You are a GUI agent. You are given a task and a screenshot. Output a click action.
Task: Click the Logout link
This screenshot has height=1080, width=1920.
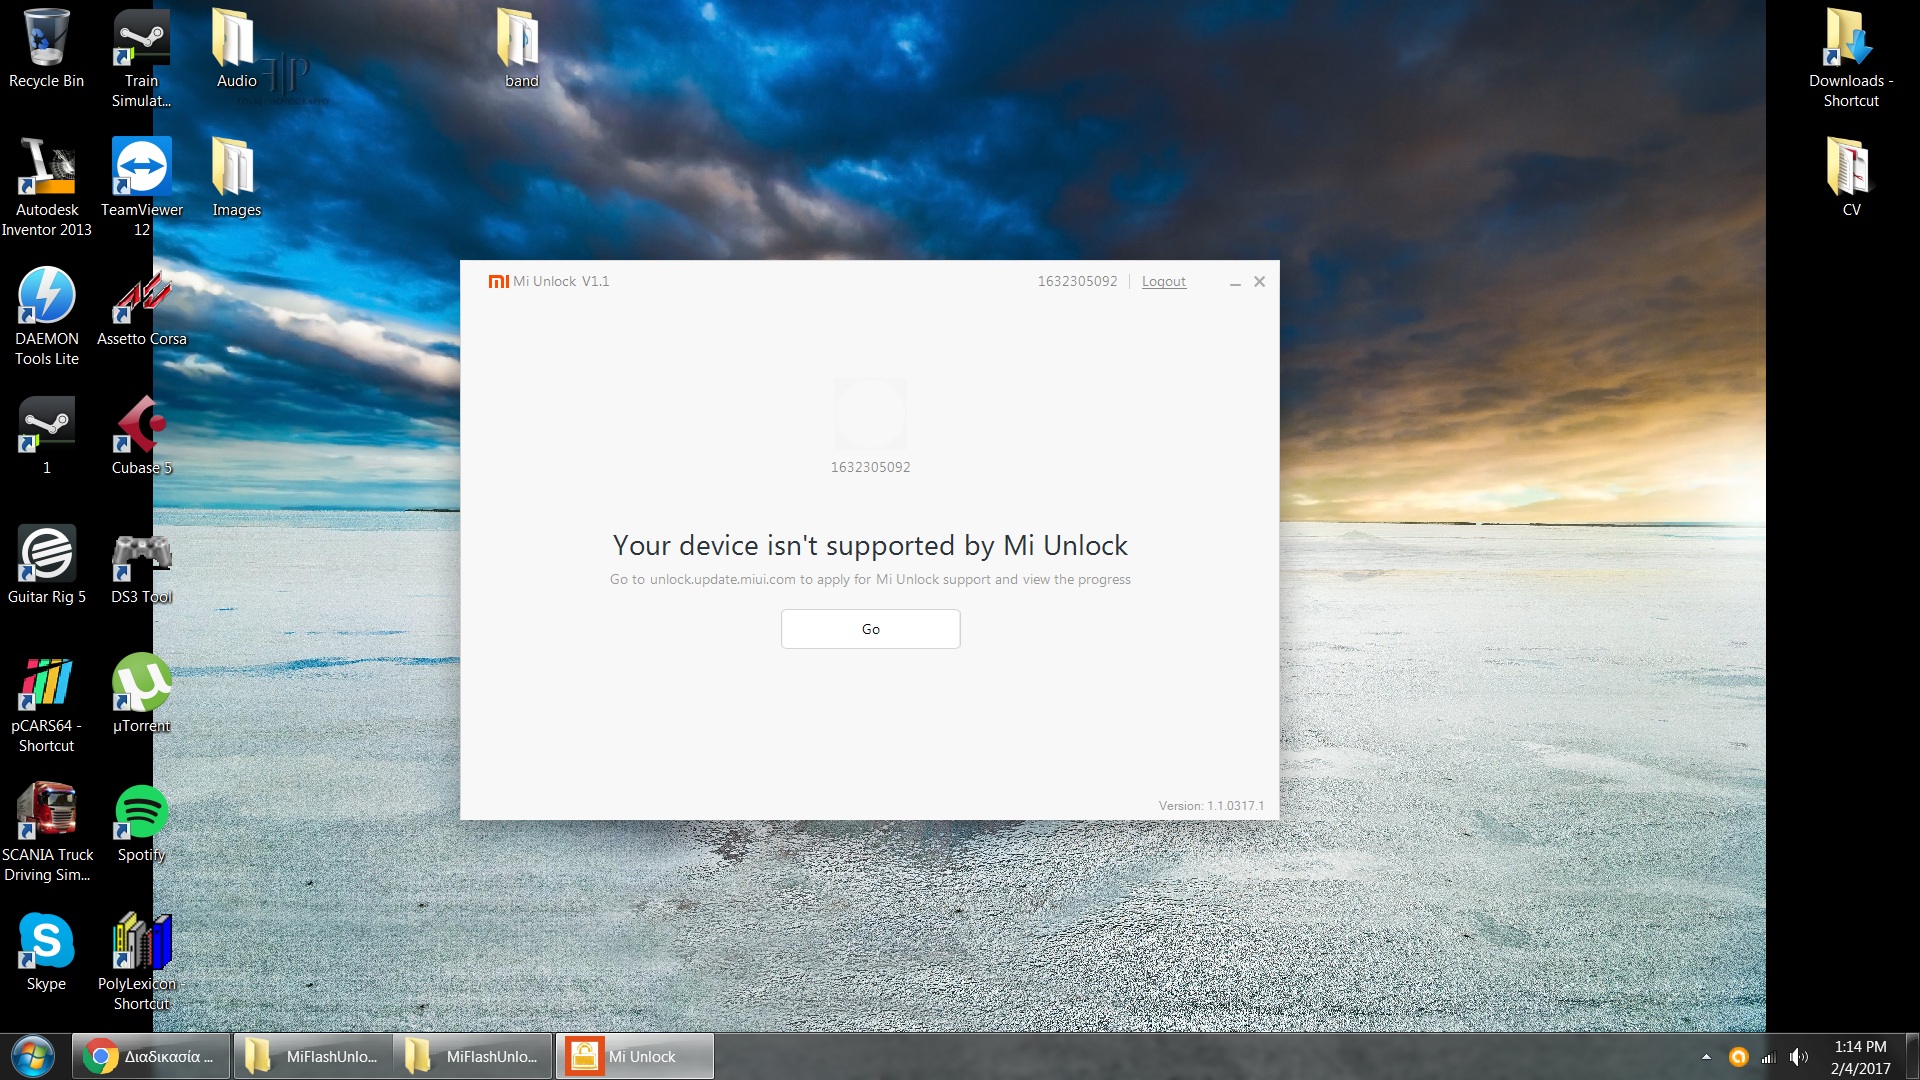pyautogui.click(x=1163, y=282)
